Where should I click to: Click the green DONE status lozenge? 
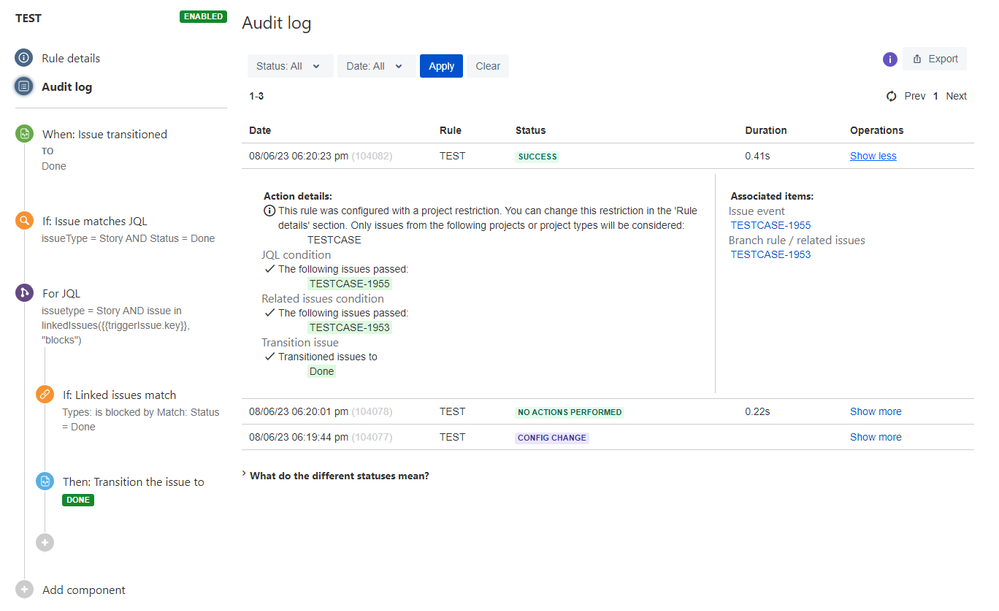pos(78,500)
